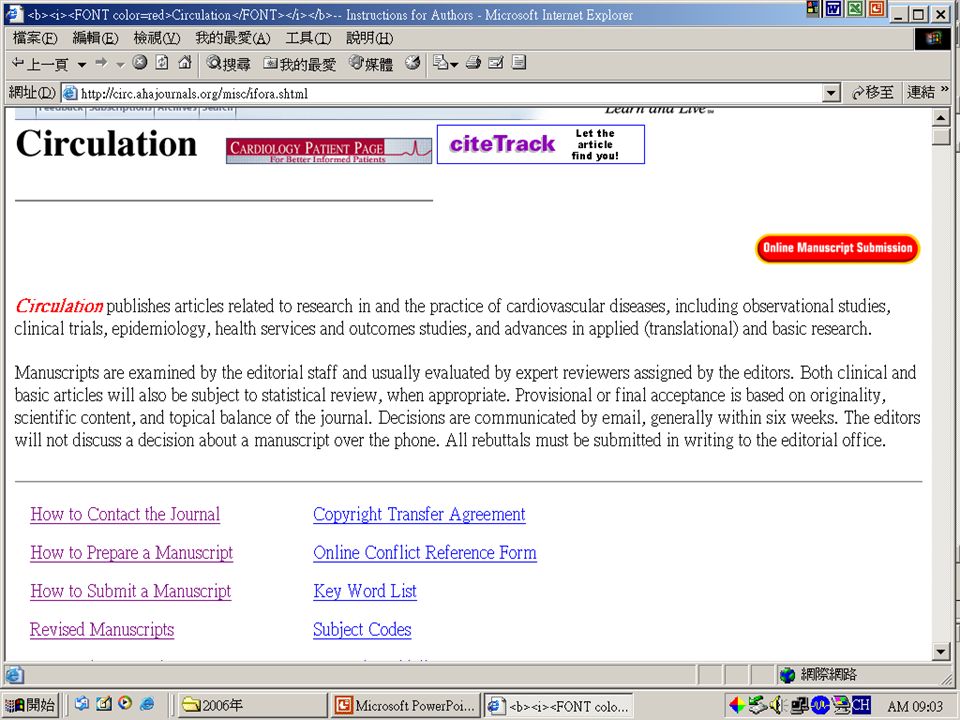Viewport: 960px width, 720px height.
Task: Click the Office shortcut bar PowerPoint icon
Action: pos(877,9)
